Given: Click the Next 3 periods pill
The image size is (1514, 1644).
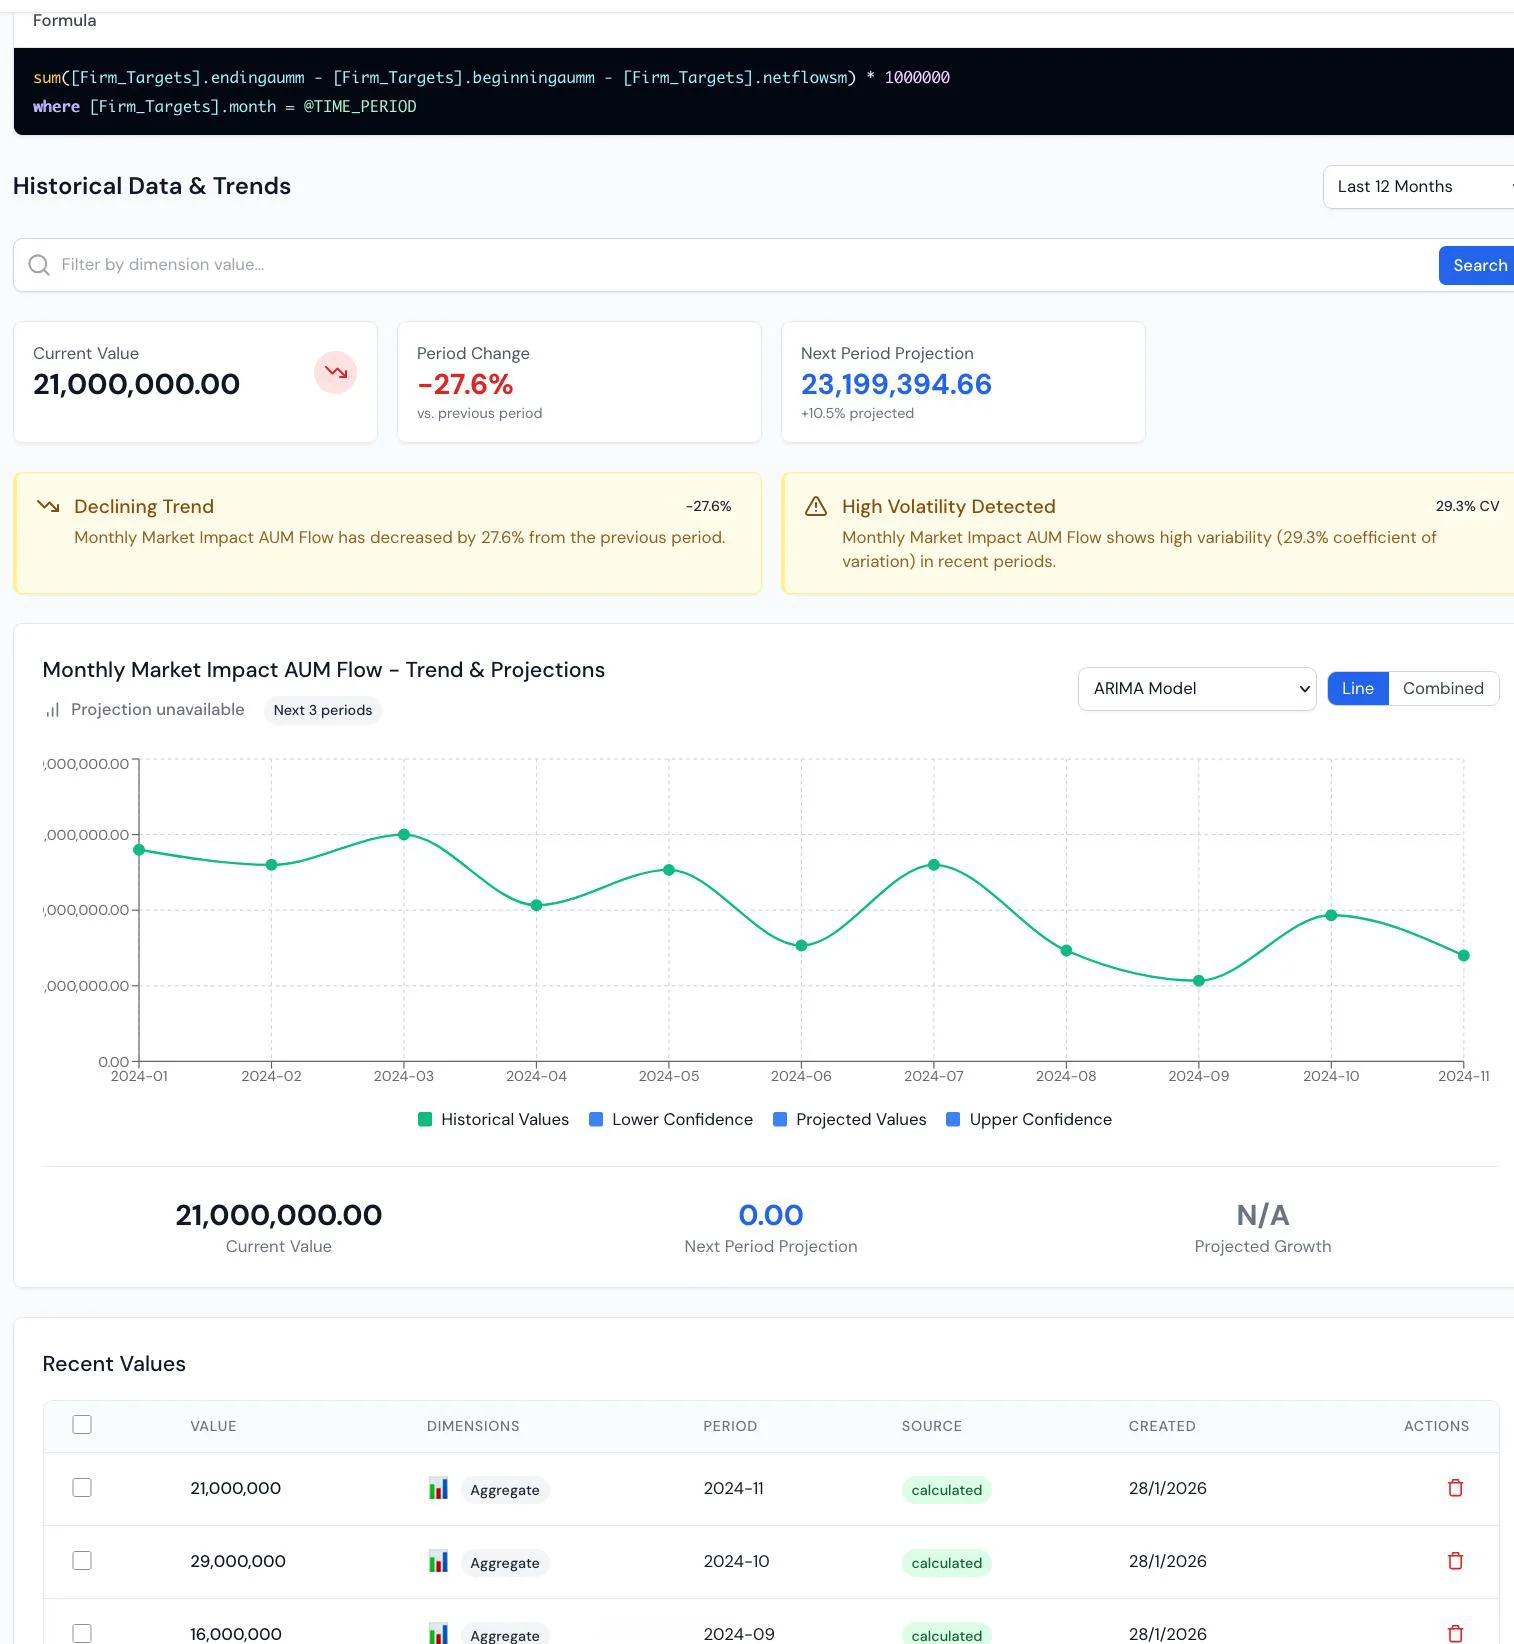Looking at the screenshot, I should [x=322, y=710].
